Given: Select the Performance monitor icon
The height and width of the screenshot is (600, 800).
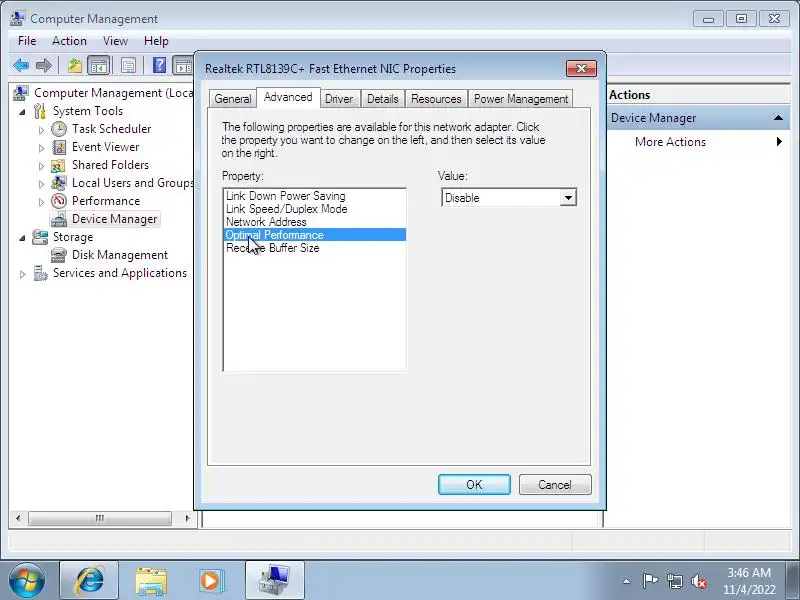Looking at the screenshot, I should click(59, 201).
